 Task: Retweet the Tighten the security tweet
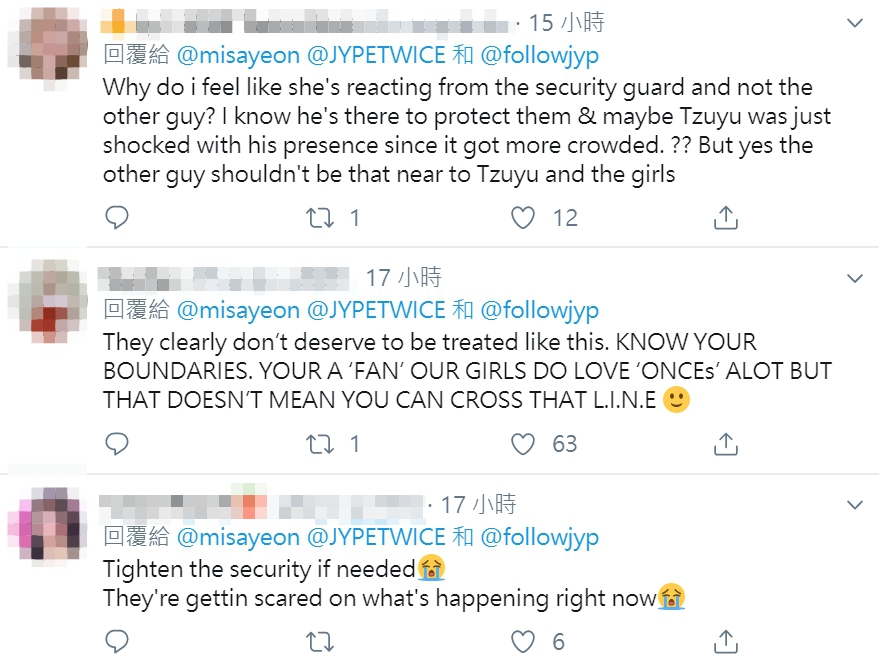pos(320,641)
